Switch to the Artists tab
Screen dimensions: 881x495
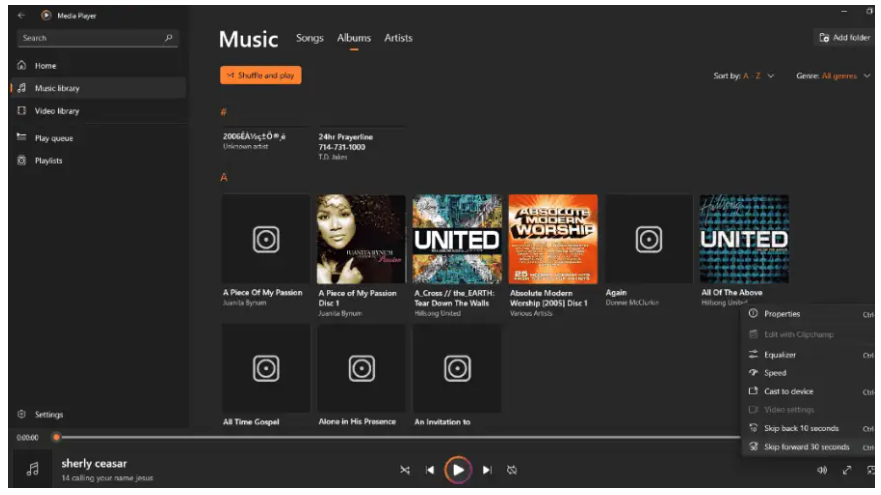[x=398, y=38]
